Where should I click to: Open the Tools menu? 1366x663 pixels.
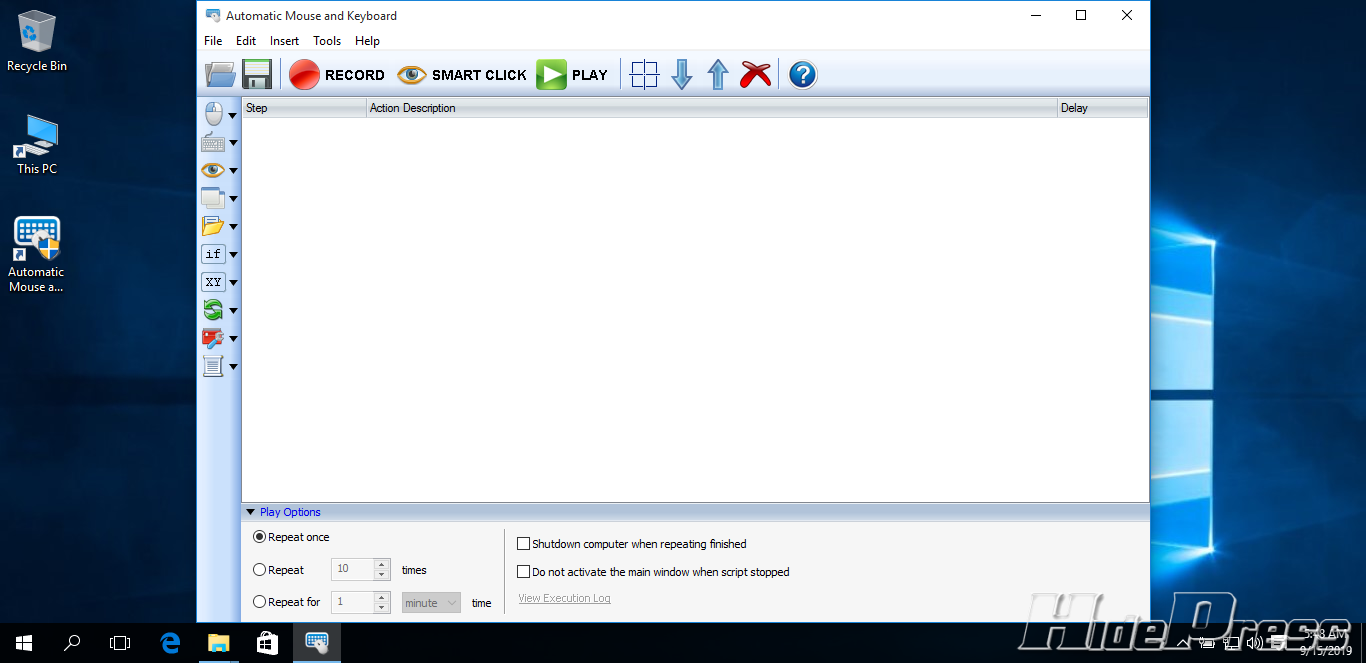[327, 41]
